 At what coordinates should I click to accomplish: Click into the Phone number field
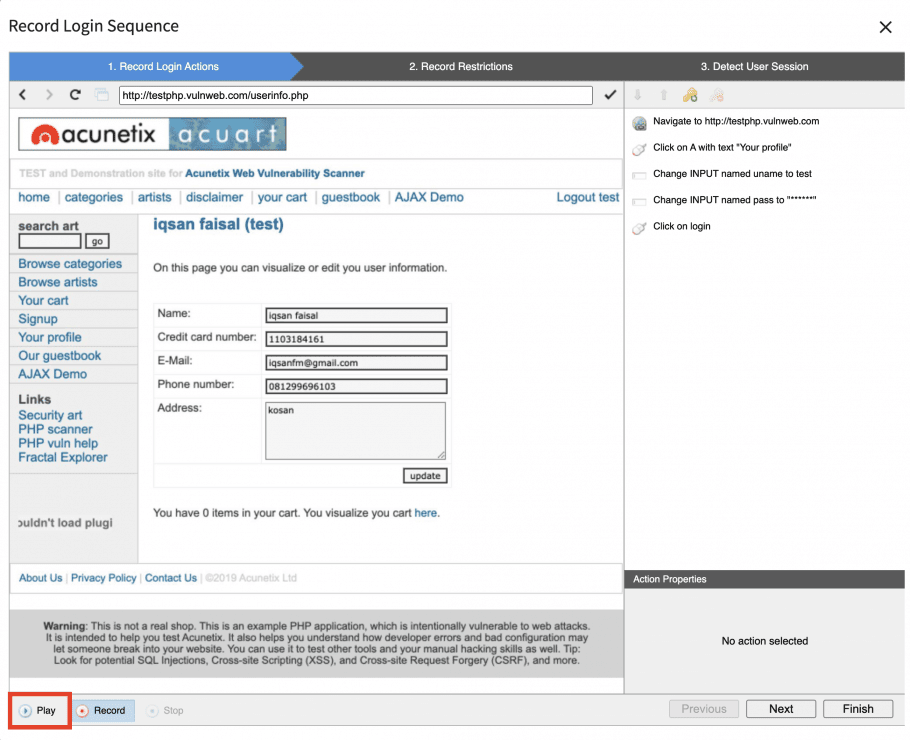click(356, 387)
